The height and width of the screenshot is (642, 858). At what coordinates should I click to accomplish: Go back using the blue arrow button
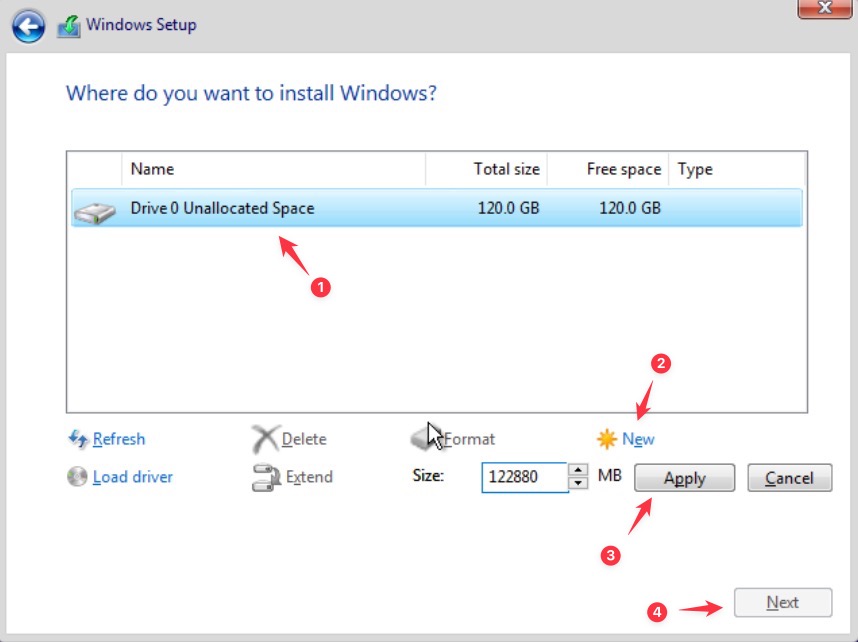[28, 26]
